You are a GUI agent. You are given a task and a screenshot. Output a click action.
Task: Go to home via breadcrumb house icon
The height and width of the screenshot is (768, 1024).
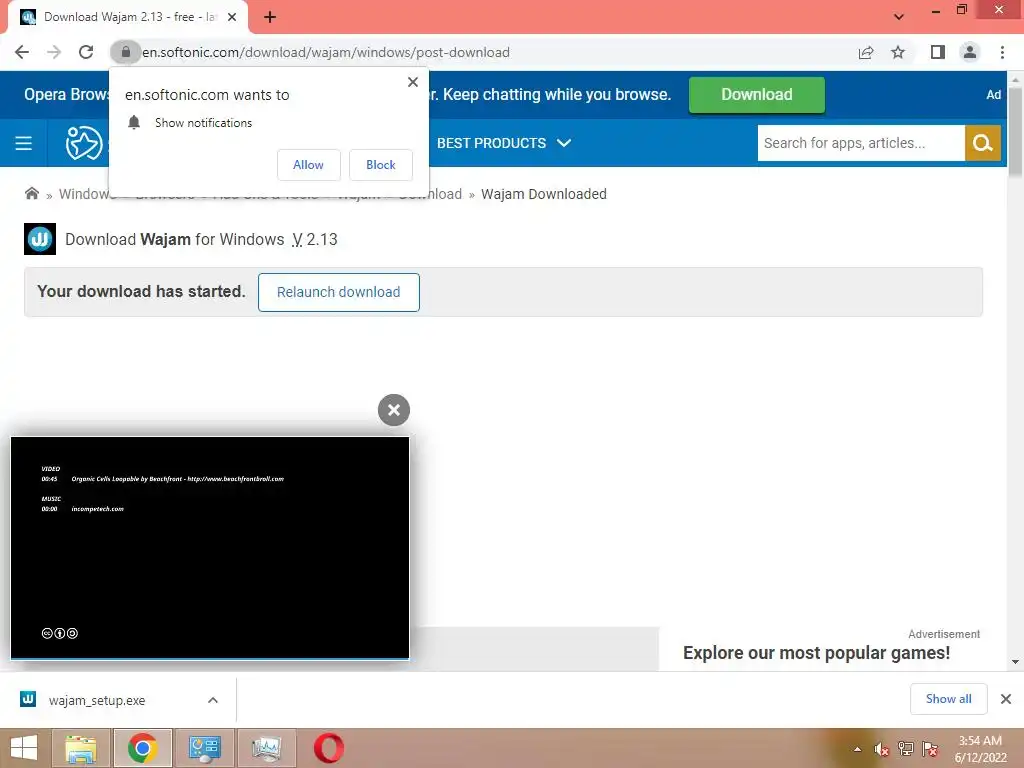[31, 193]
